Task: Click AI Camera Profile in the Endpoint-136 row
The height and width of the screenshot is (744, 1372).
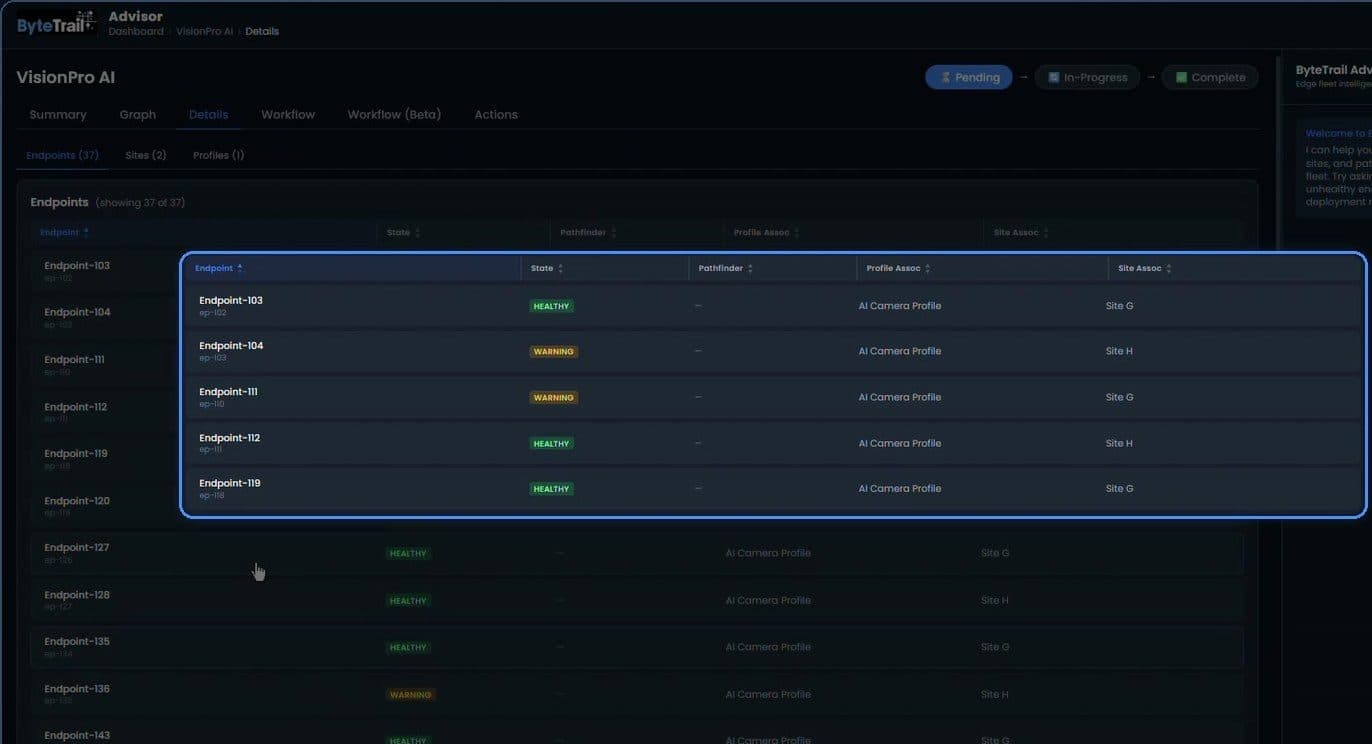Action: coord(768,694)
